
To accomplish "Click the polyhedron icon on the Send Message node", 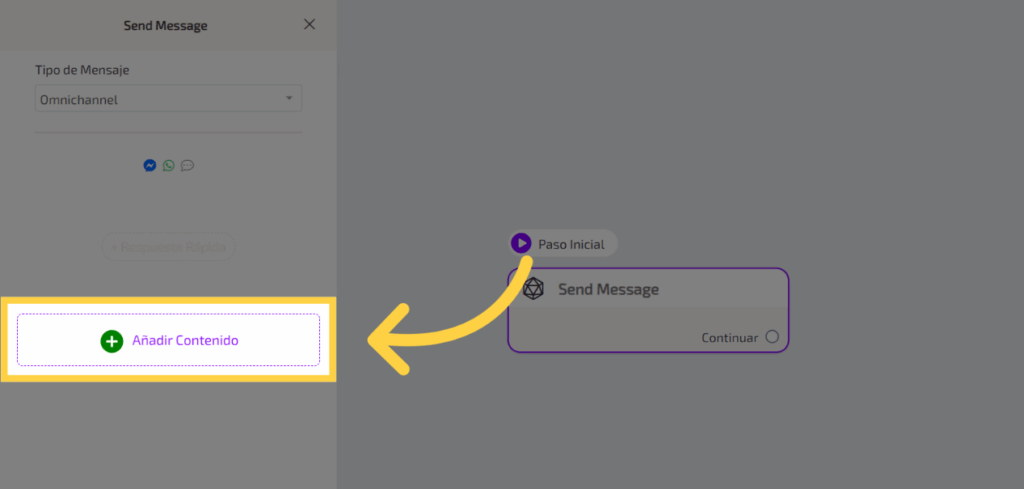I will click(534, 289).
